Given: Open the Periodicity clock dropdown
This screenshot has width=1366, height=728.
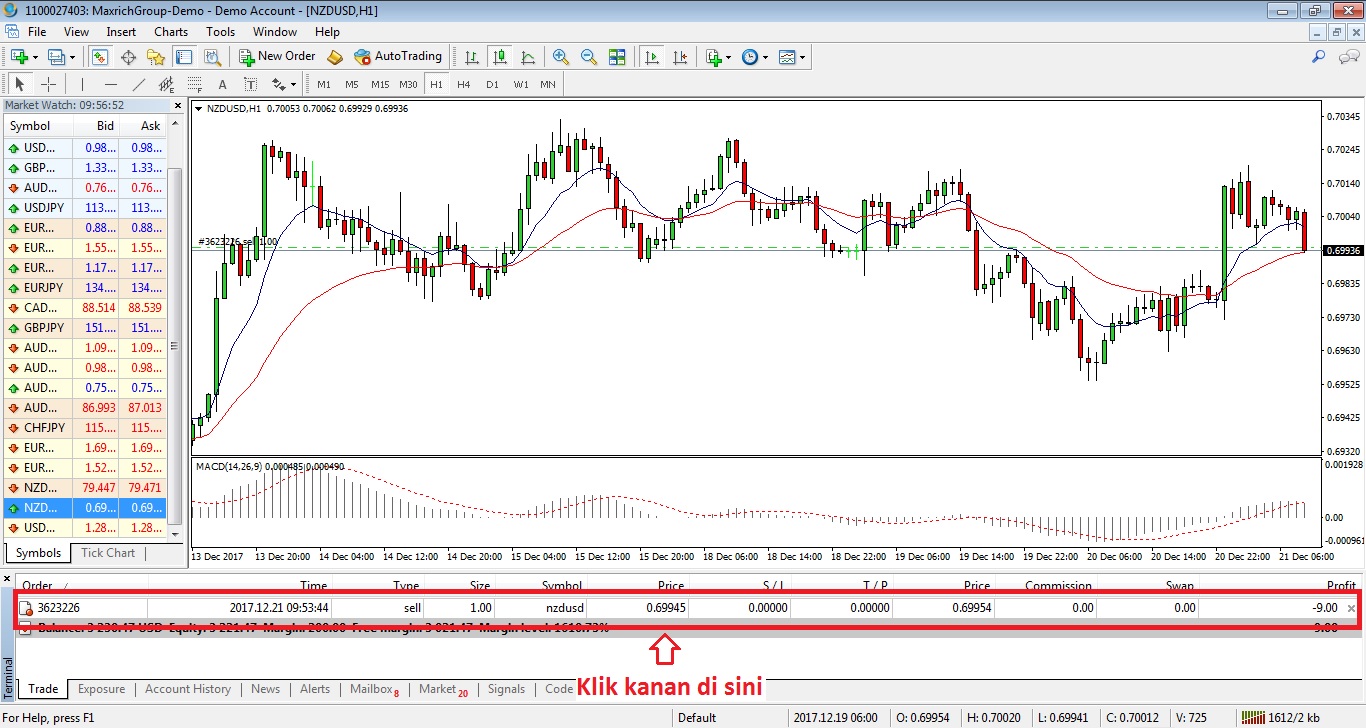Looking at the screenshot, I should (x=755, y=57).
